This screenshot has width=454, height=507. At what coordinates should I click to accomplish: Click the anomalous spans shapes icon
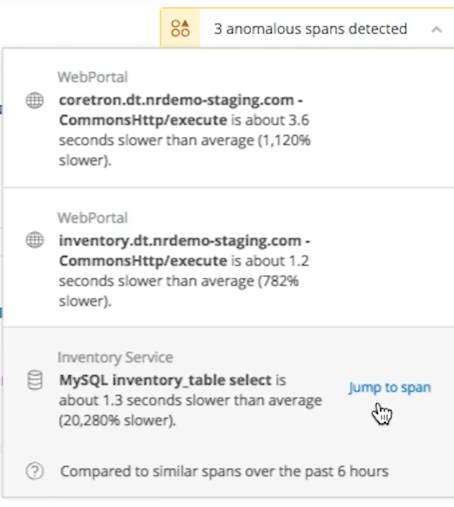tap(180, 29)
